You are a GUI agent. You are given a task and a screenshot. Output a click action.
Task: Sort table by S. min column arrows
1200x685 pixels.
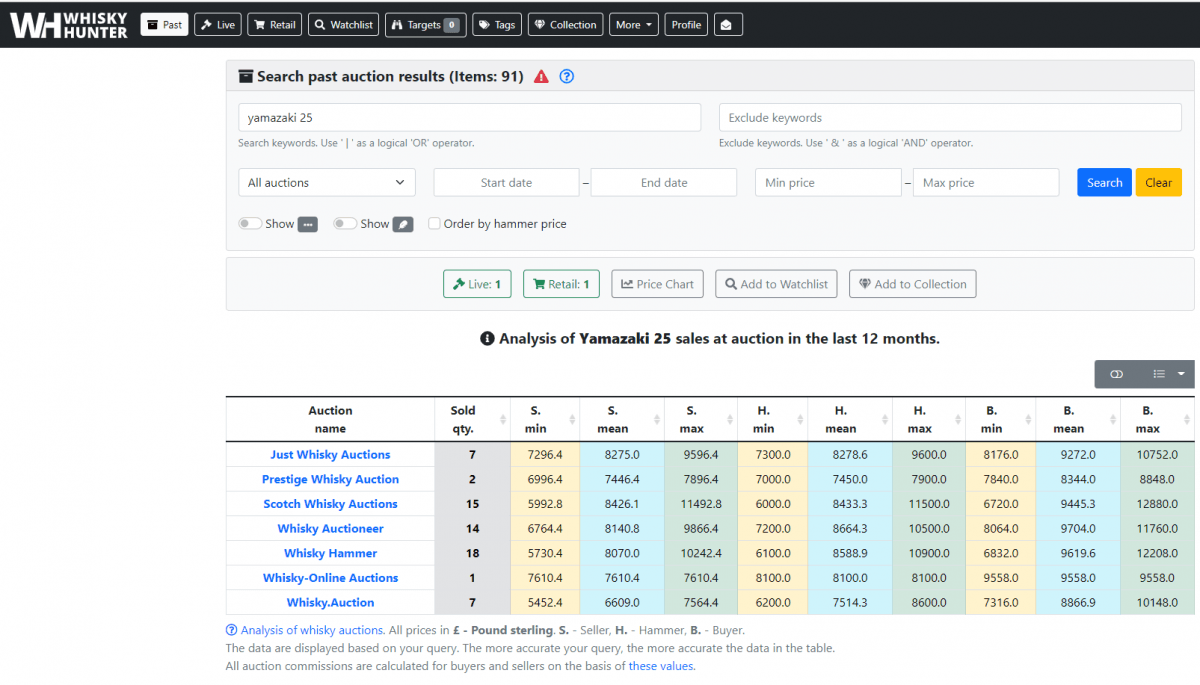(573, 419)
